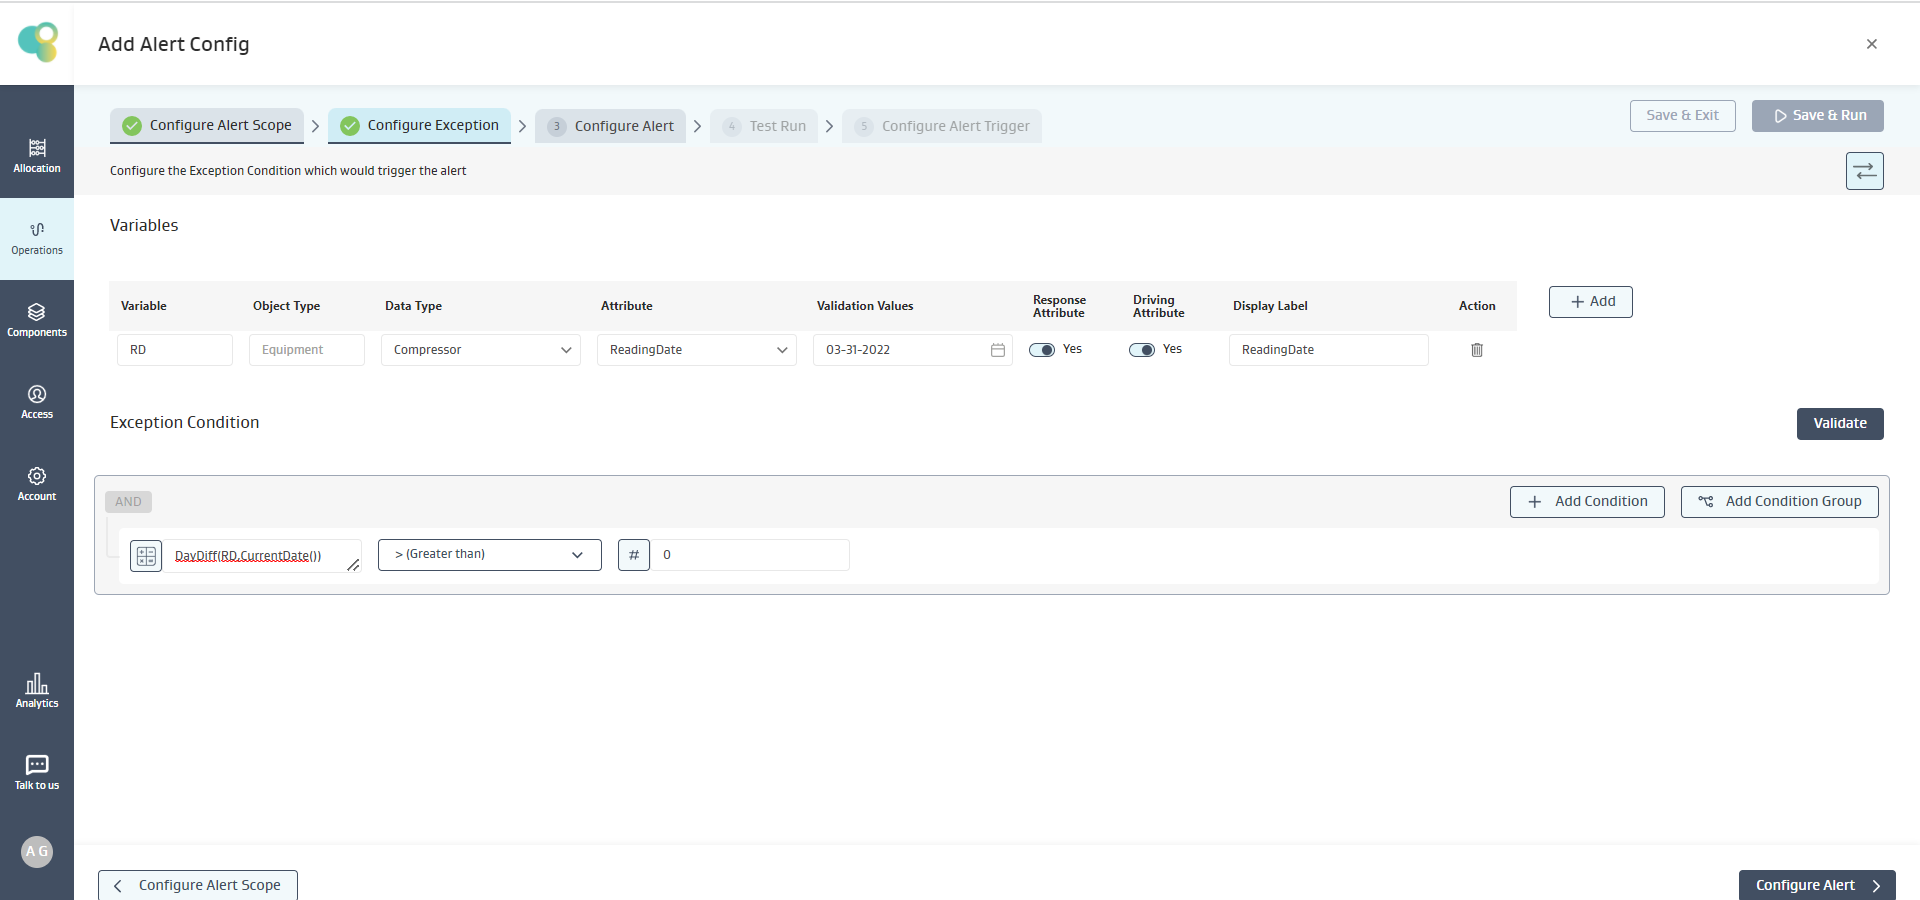
Task: Go to the Analytics sidebar section
Action: (37, 691)
